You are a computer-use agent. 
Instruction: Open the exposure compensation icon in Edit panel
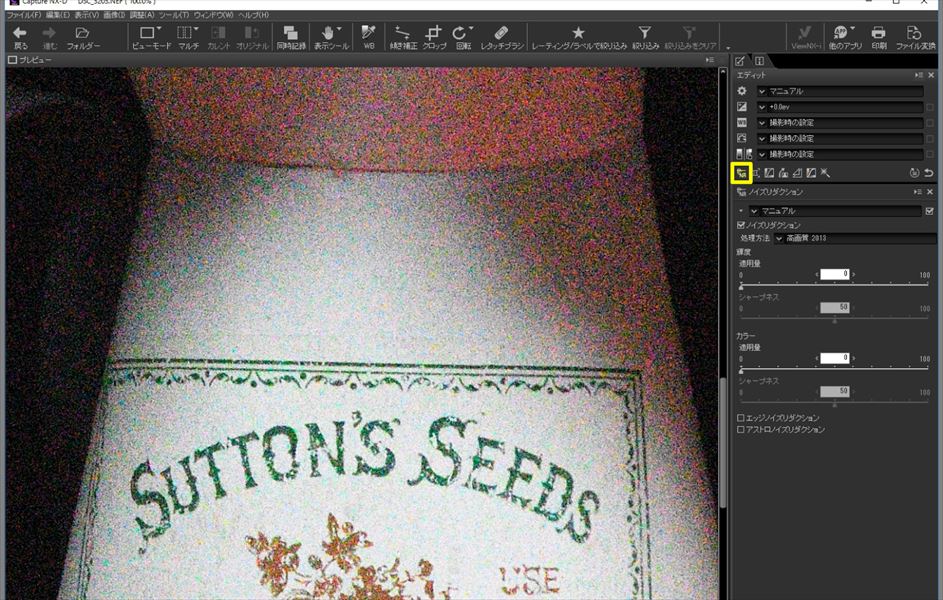(742, 106)
